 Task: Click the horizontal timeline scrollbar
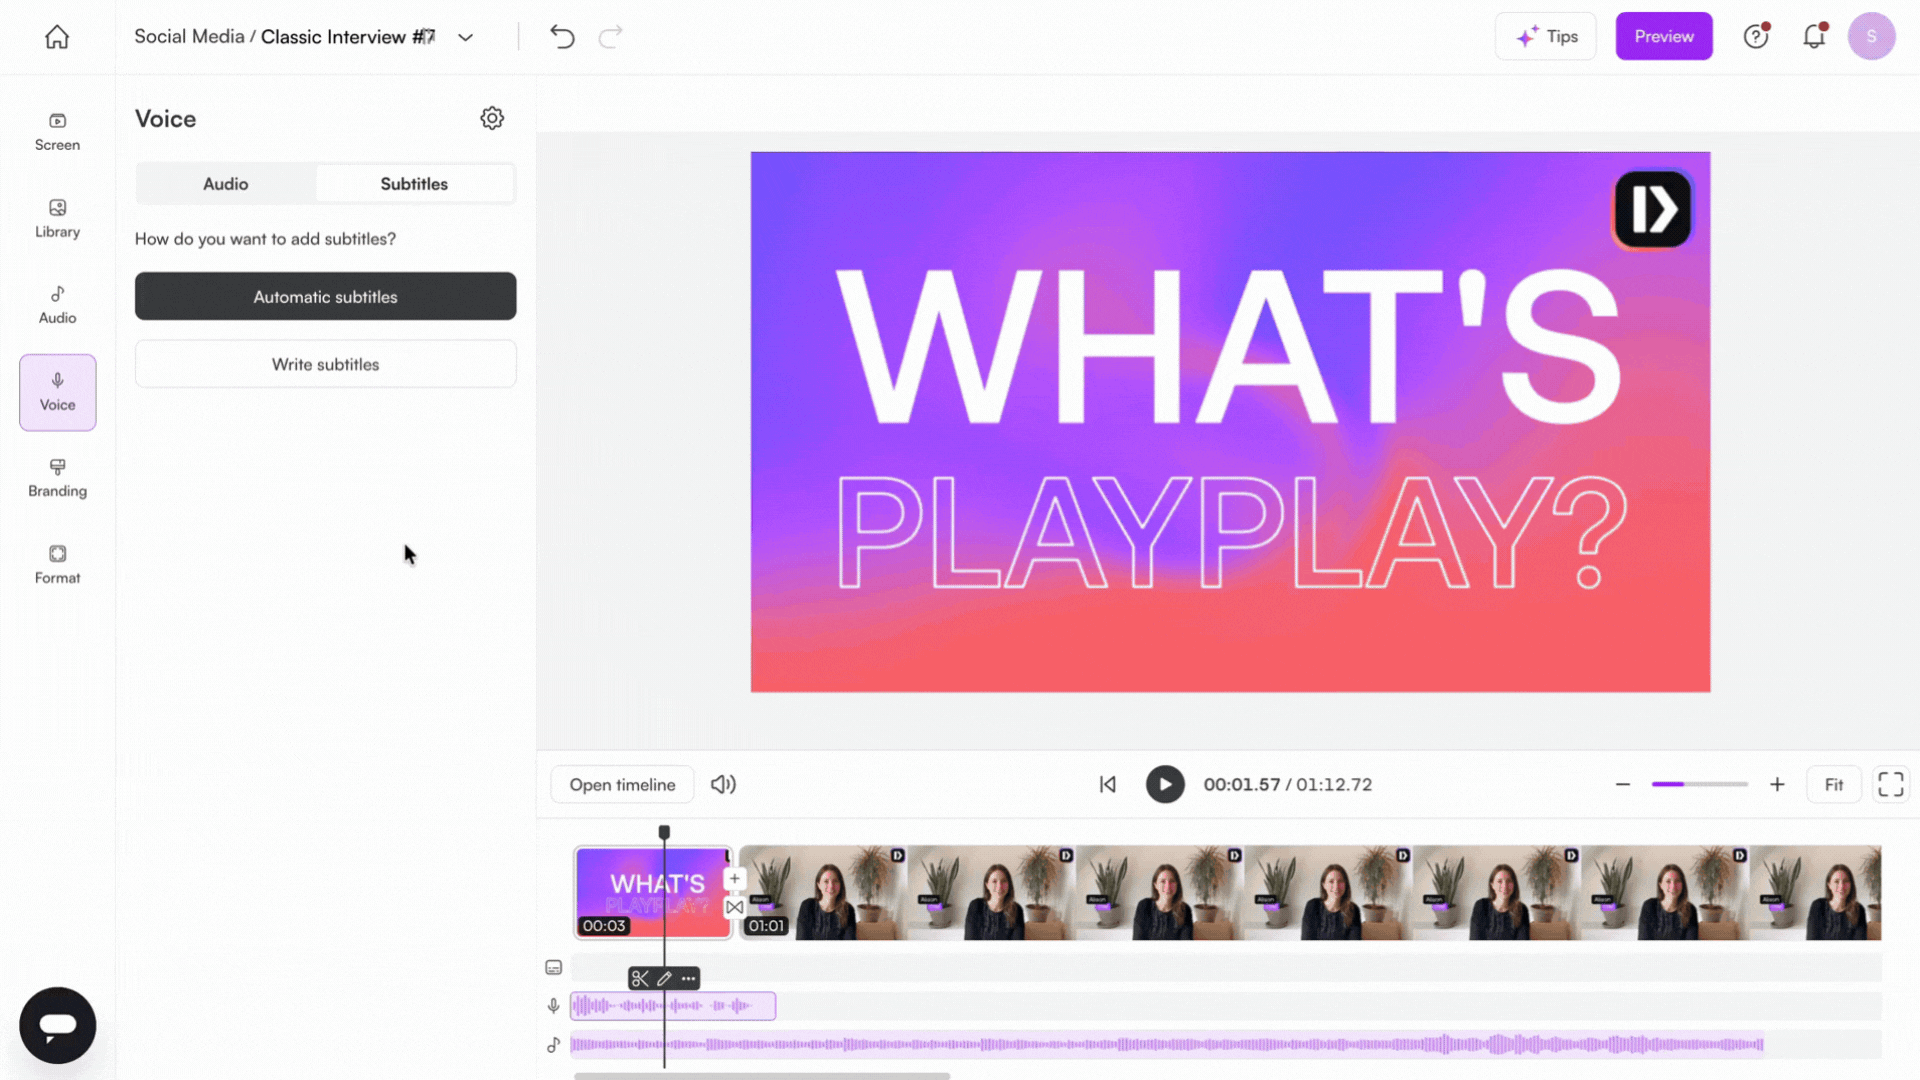762,1076
